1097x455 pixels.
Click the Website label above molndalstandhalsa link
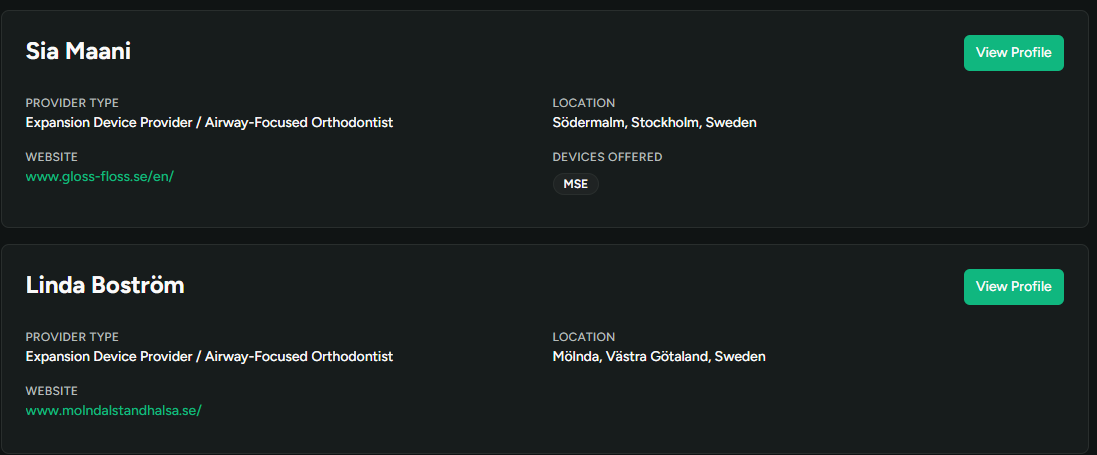point(51,391)
